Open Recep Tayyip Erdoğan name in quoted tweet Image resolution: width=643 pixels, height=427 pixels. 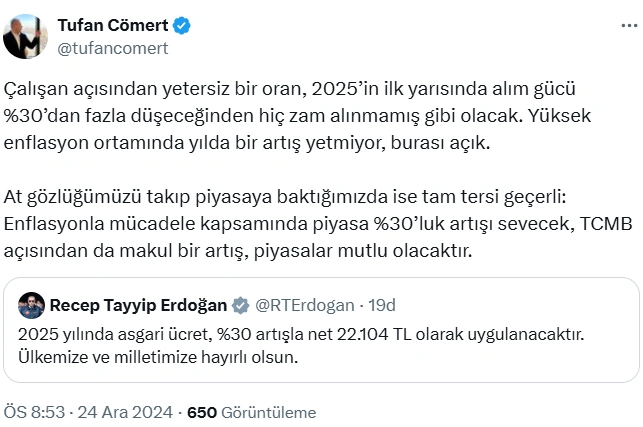click(x=138, y=304)
